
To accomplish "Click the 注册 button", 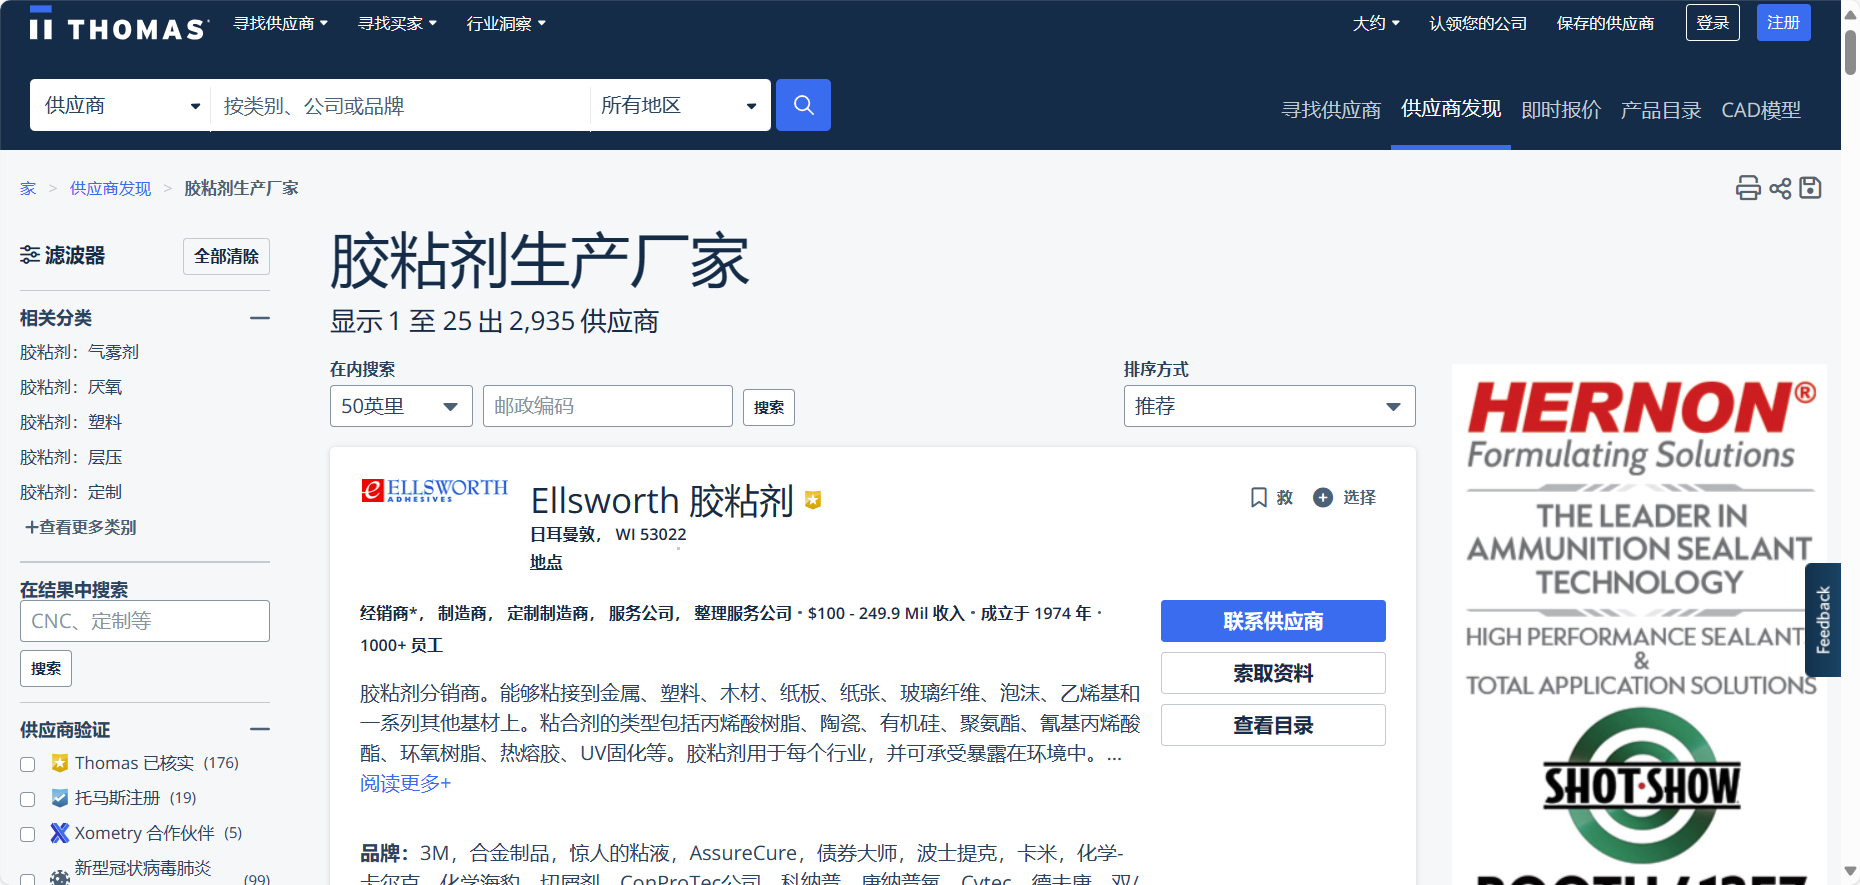I will point(1784,22).
